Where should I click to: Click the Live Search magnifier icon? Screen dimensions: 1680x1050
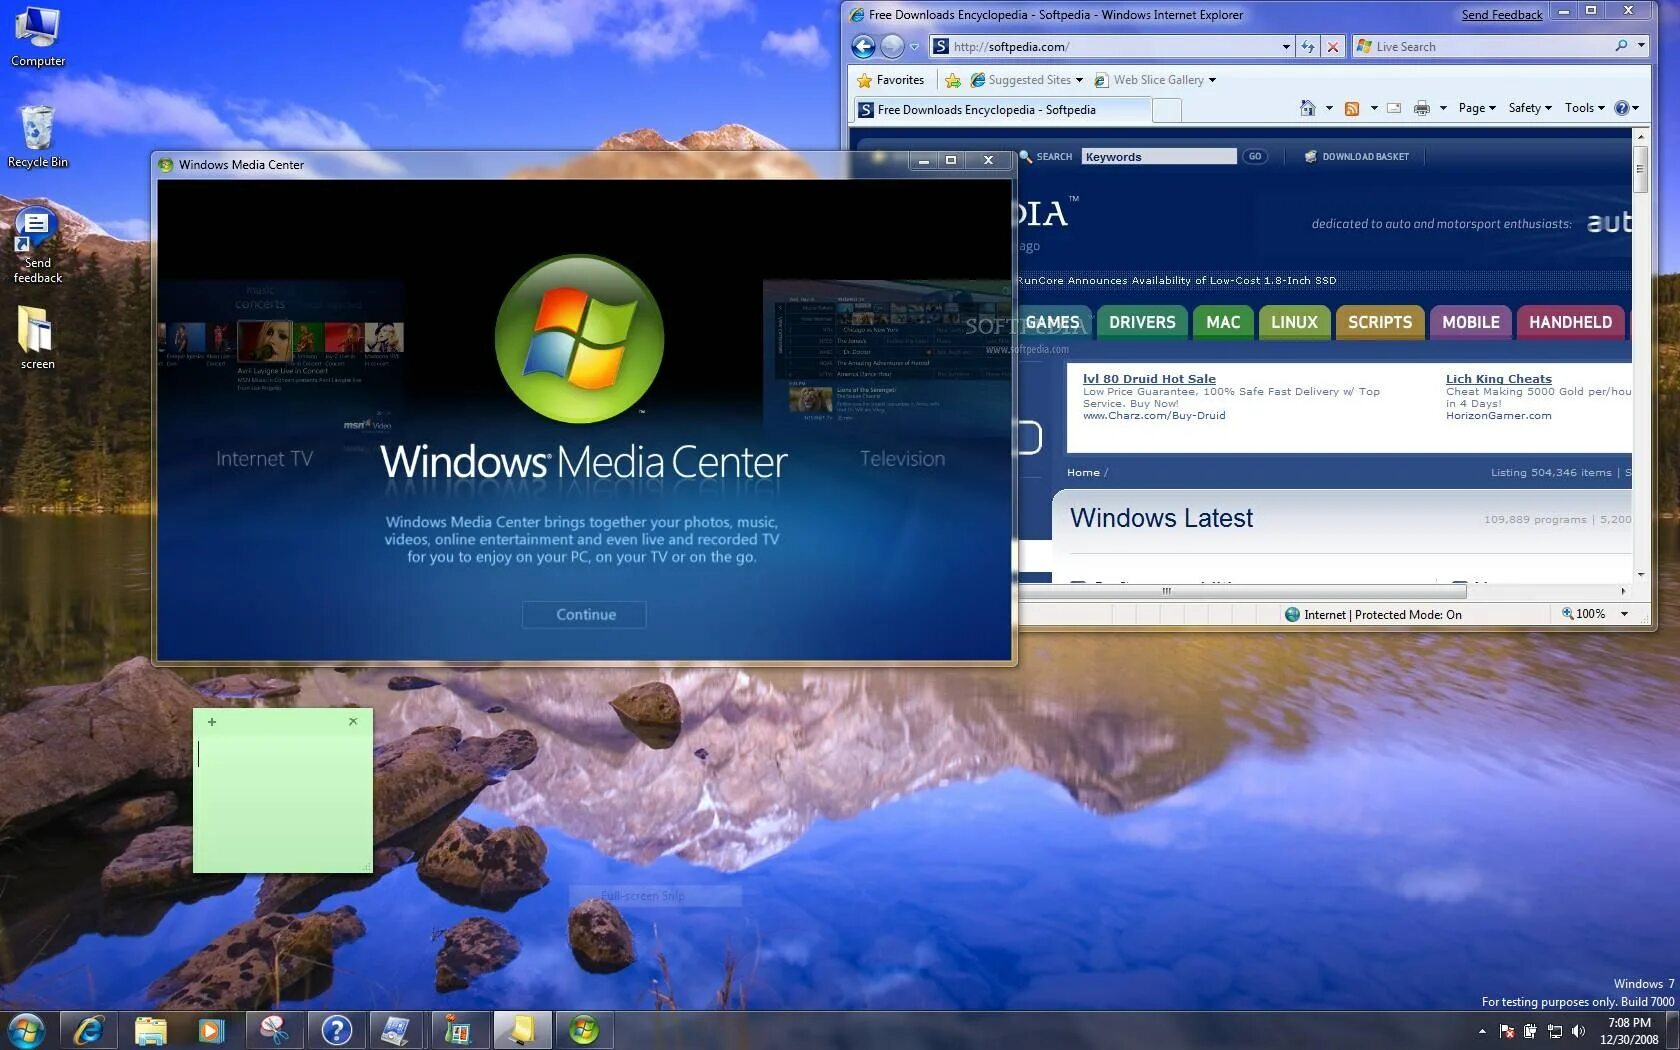[x=1621, y=46]
